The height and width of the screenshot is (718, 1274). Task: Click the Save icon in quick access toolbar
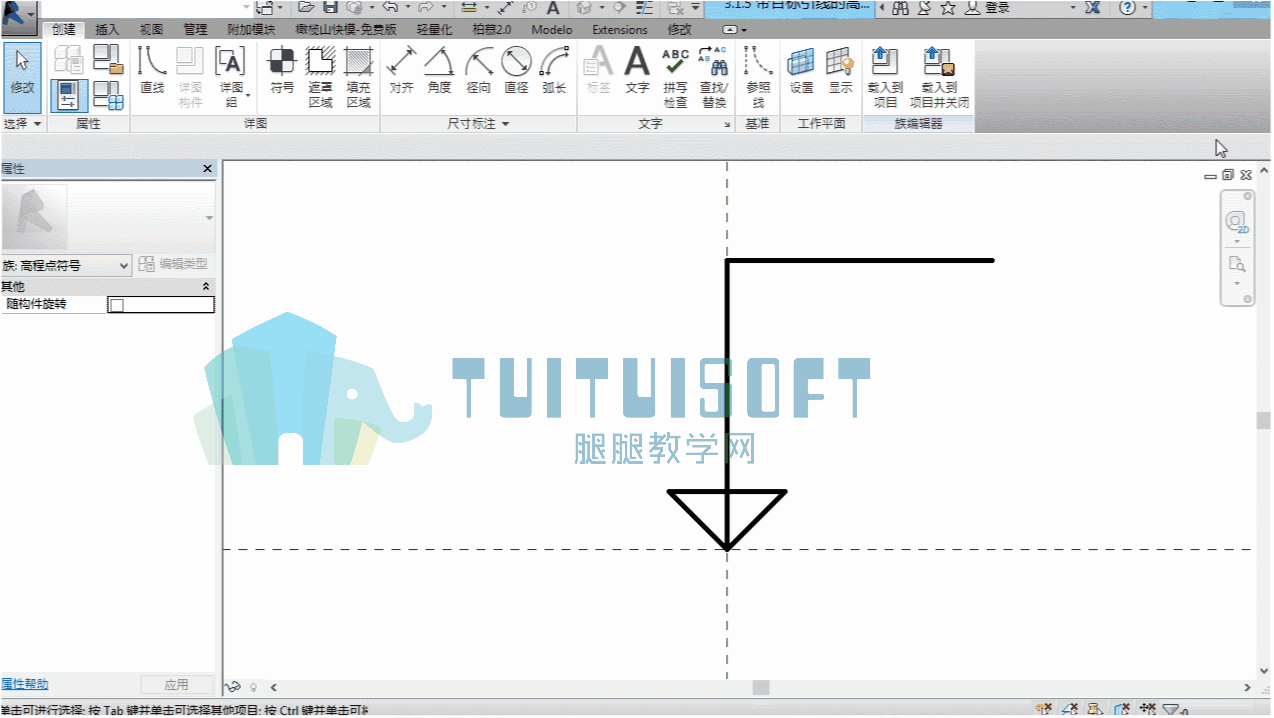point(329,8)
